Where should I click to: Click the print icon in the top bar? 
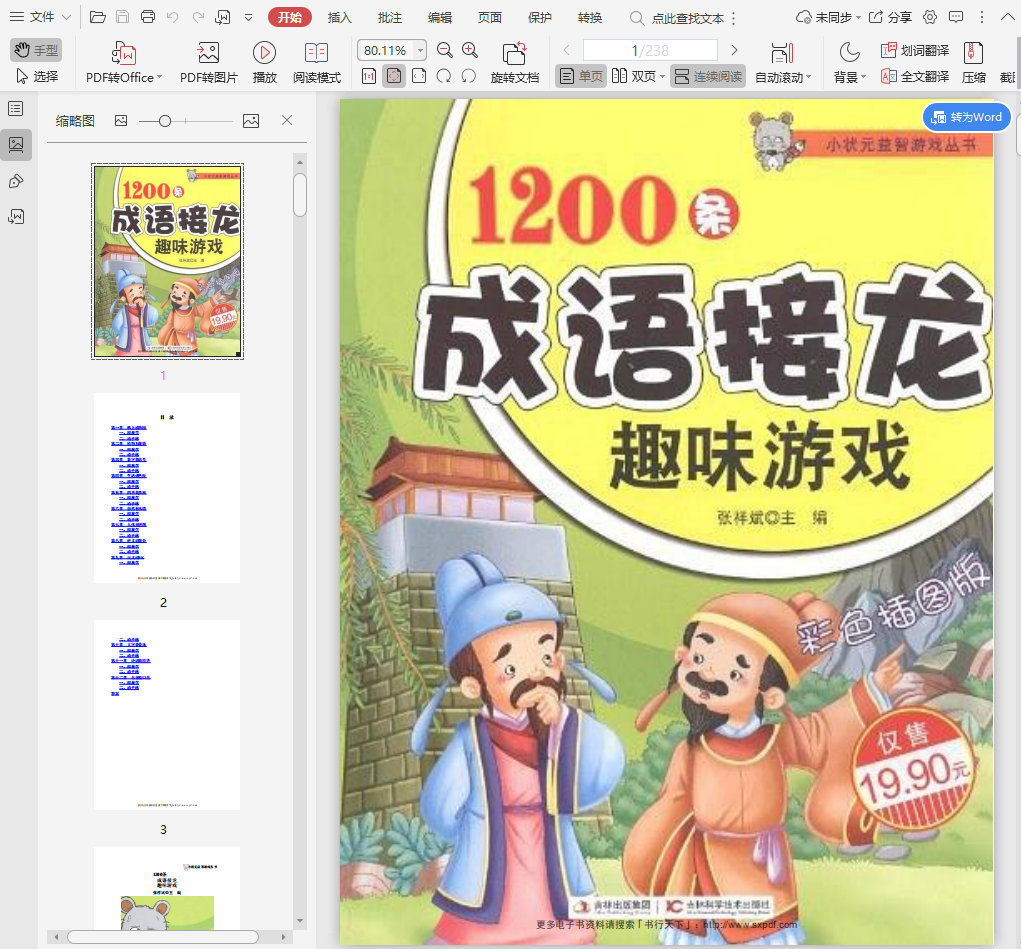[148, 17]
